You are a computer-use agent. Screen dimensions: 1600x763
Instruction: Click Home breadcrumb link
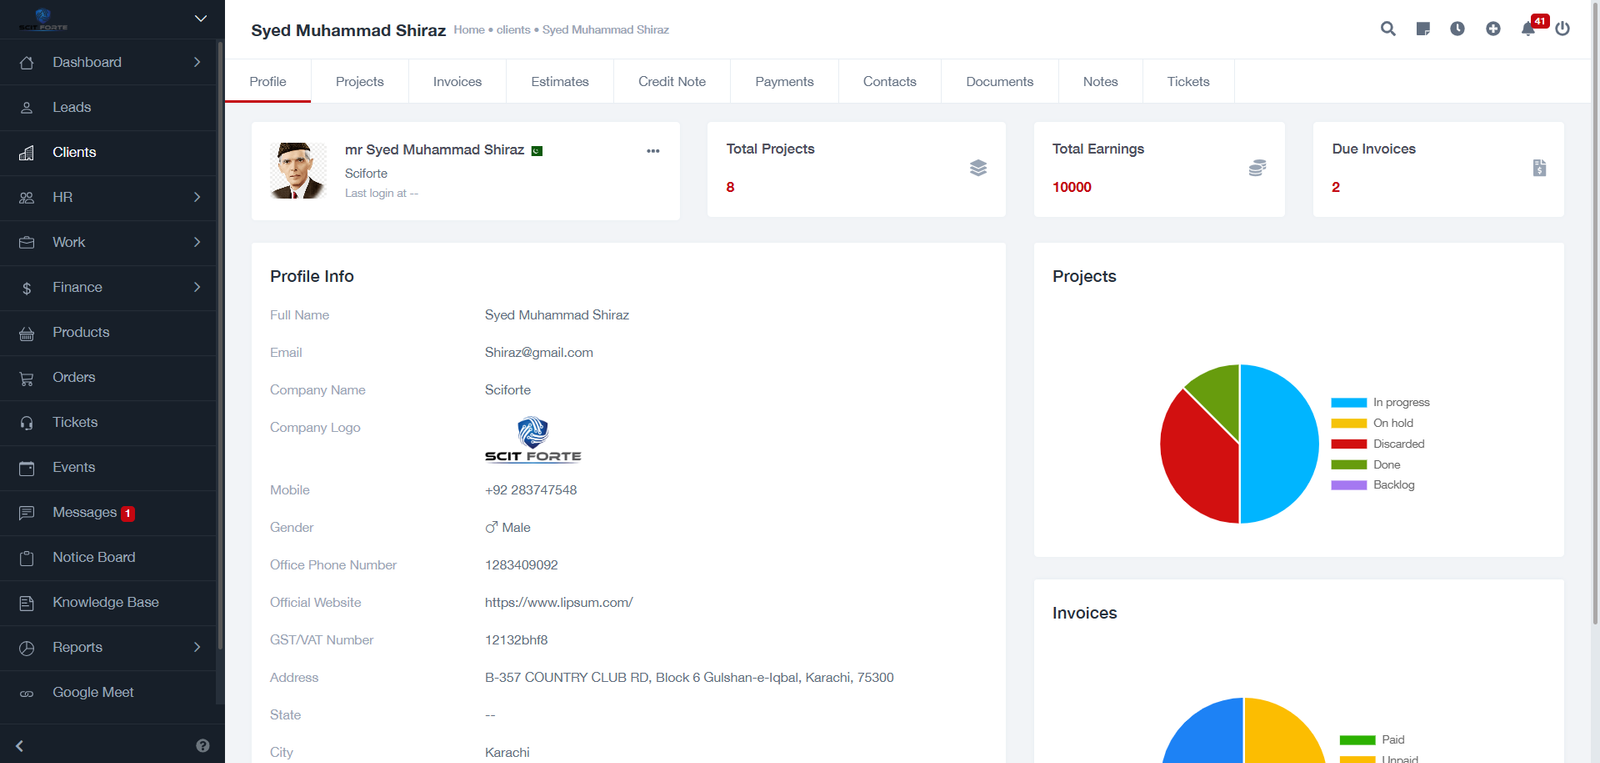coord(469,30)
